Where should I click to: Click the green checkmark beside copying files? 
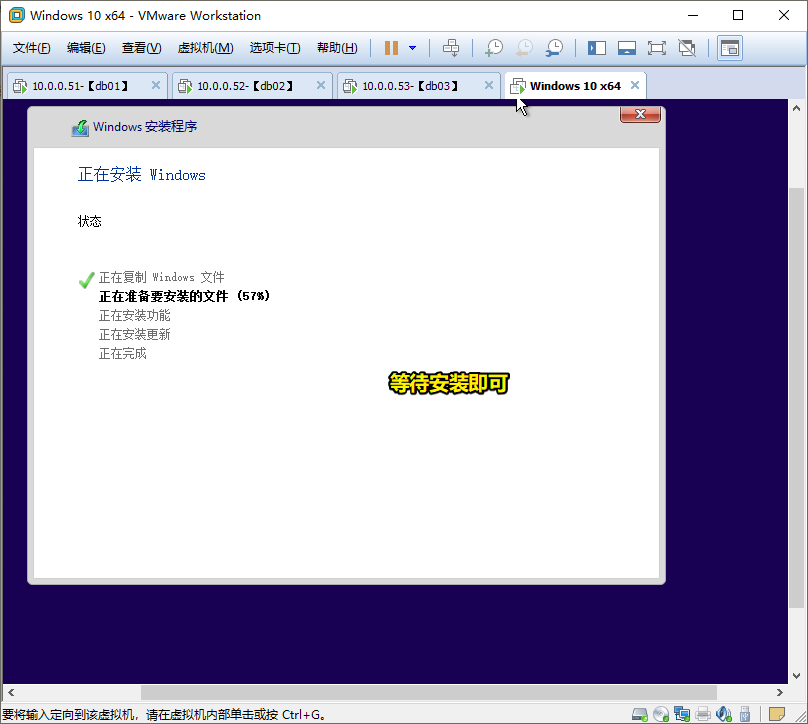(x=87, y=280)
